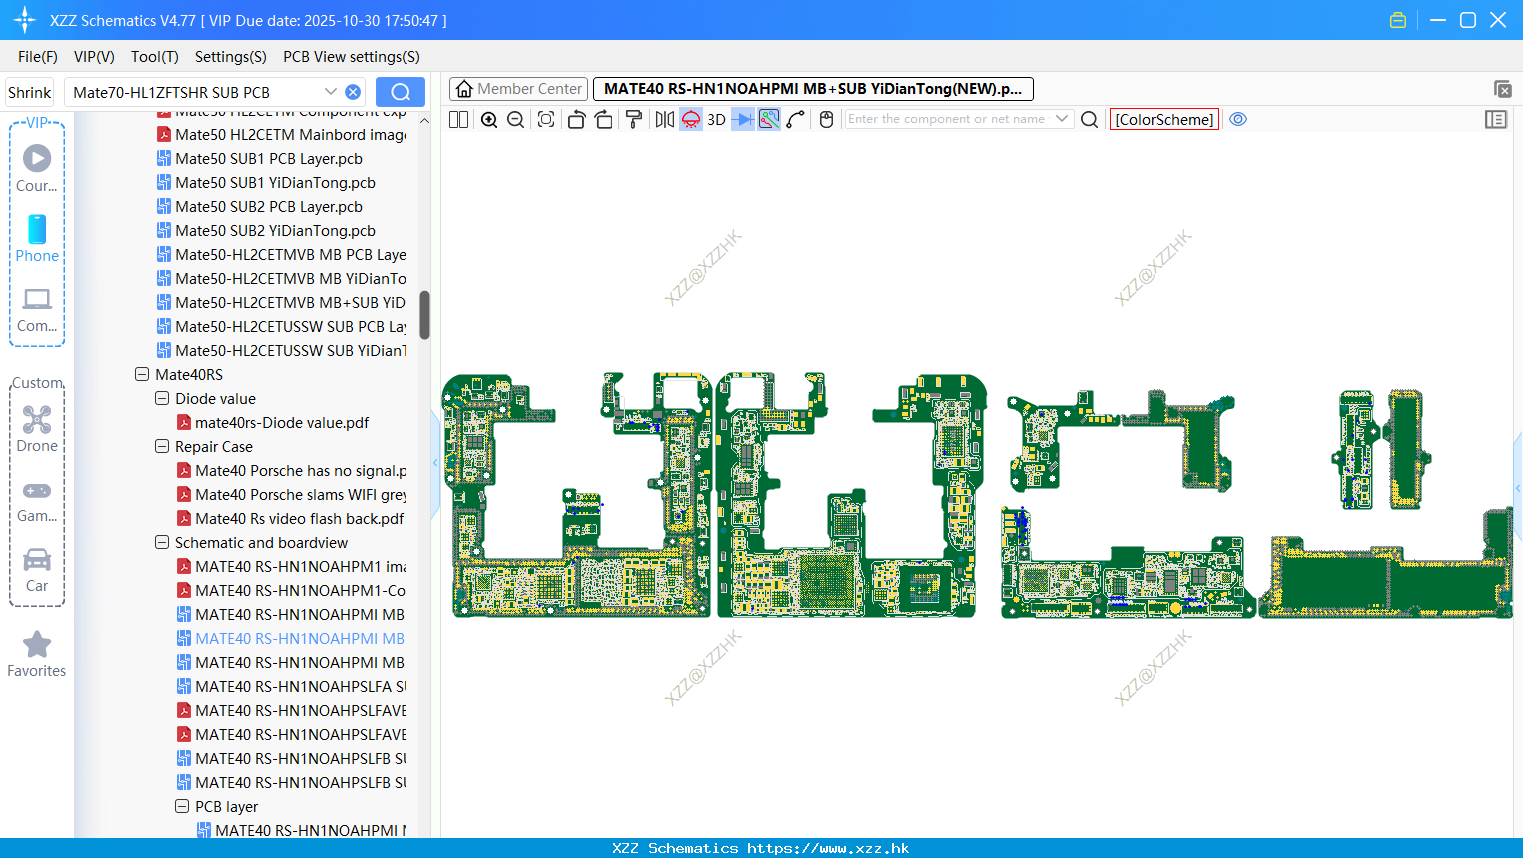
Task: Toggle the red lamp highlight tool
Action: pyautogui.click(x=691, y=120)
